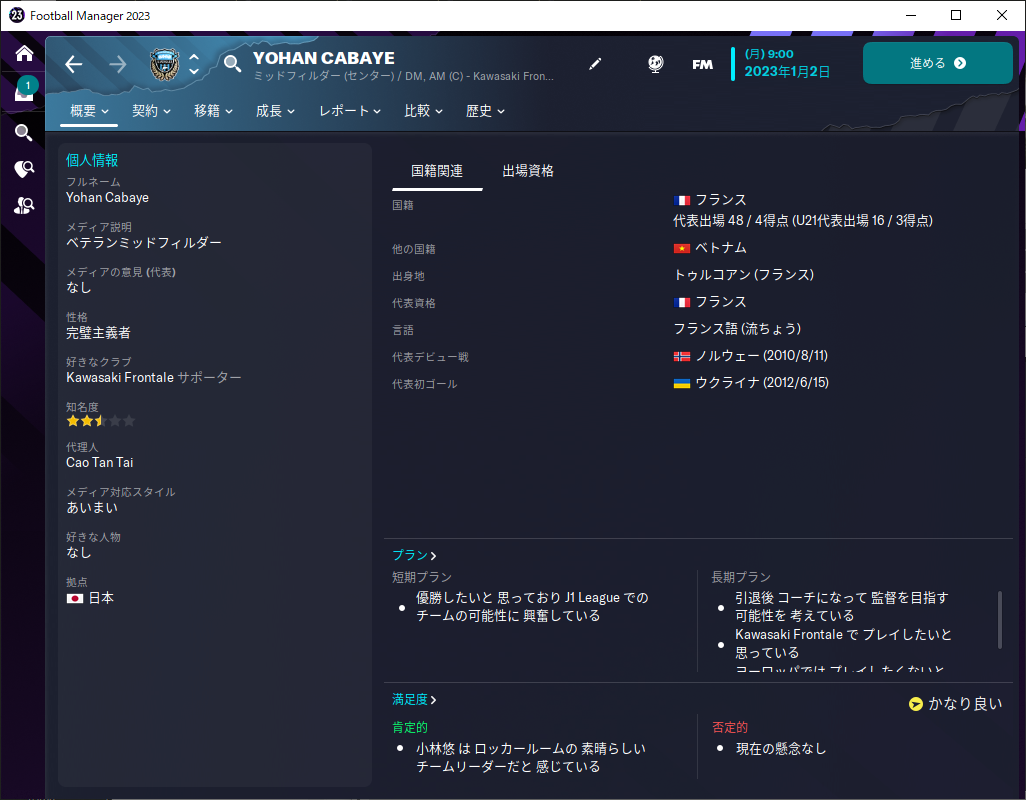Click agent name Cao Tan Tai
This screenshot has height=800, width=1026.
click(x=99, y=462)
